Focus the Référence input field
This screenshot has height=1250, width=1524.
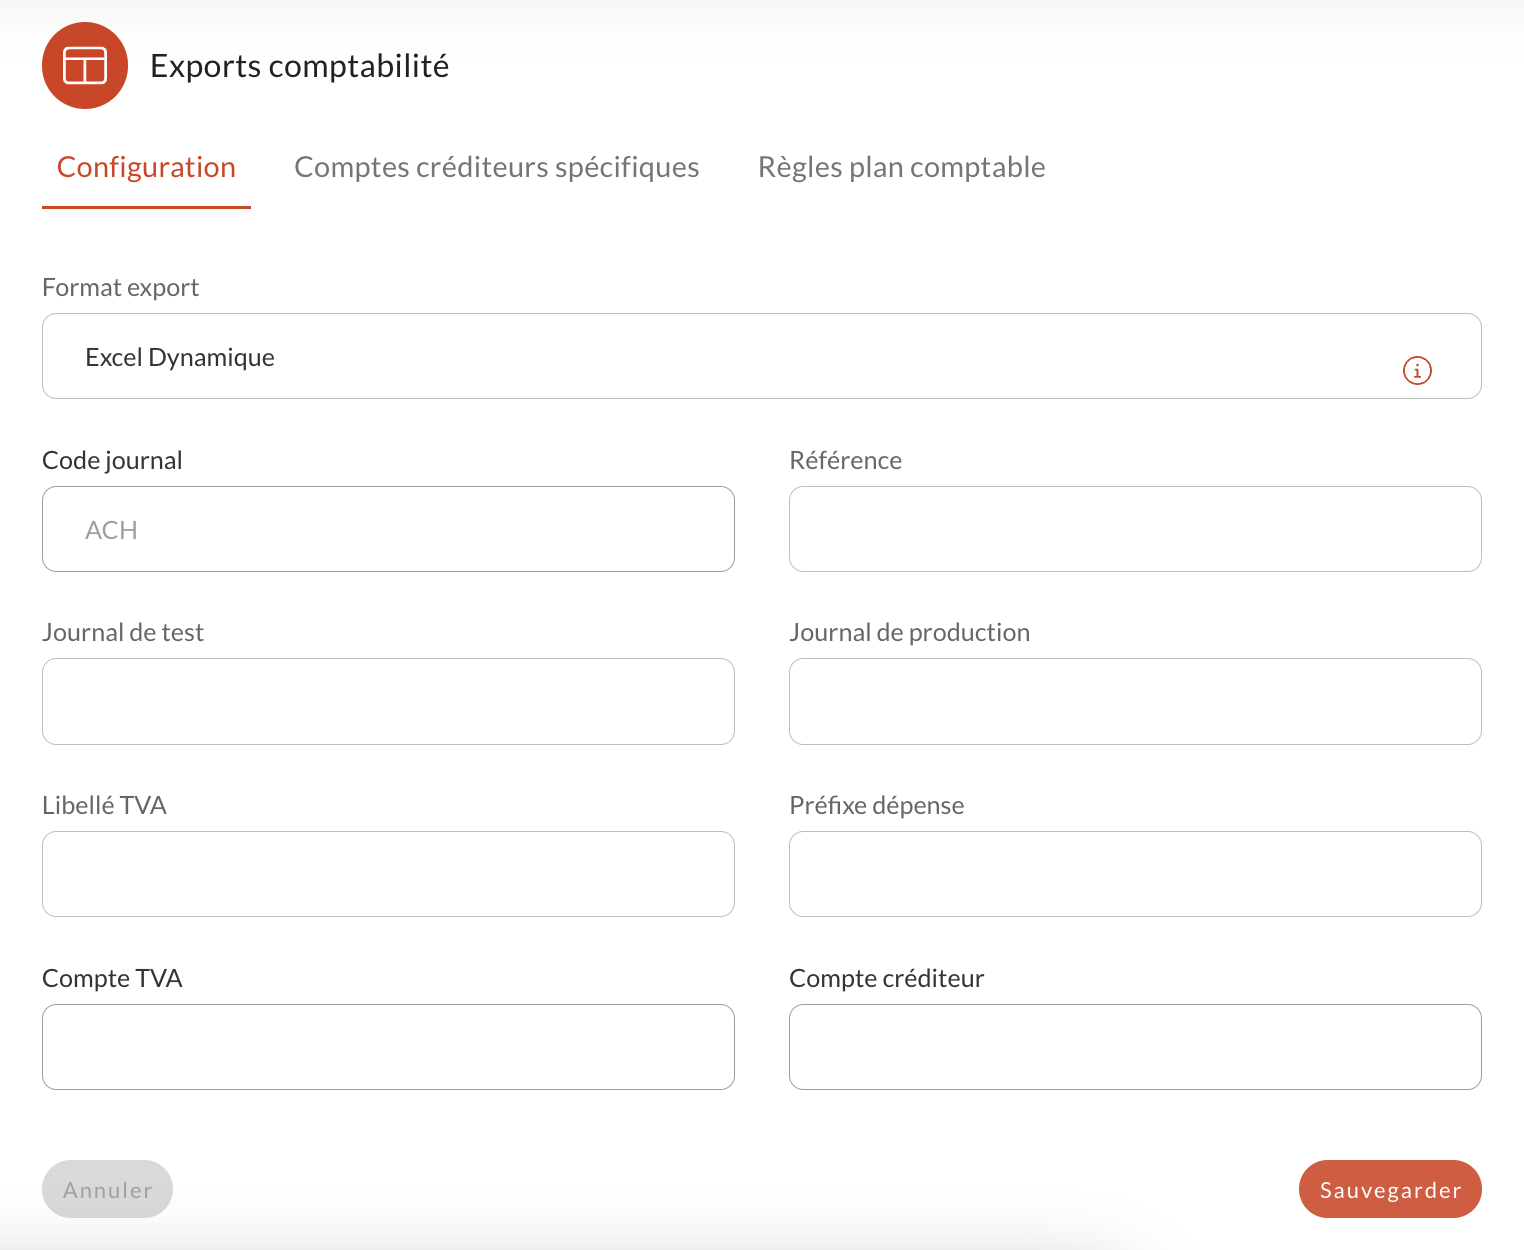click(1135, 529)
